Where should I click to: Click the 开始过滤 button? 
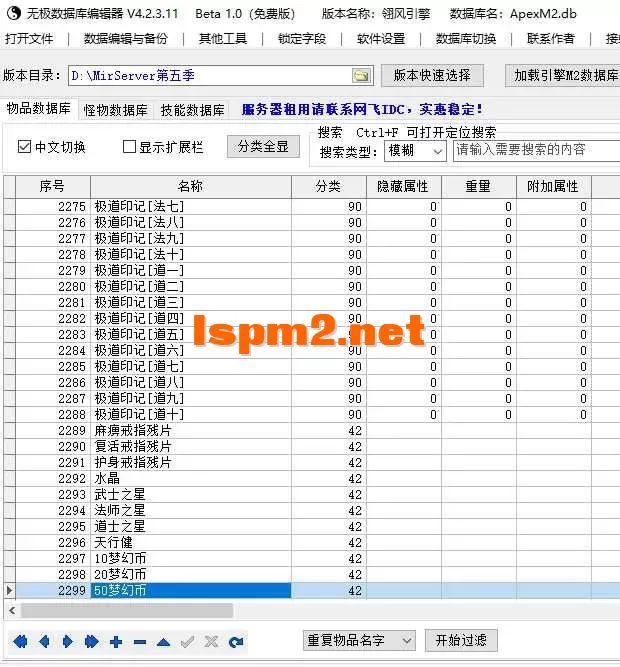click(x=461, y=640)
